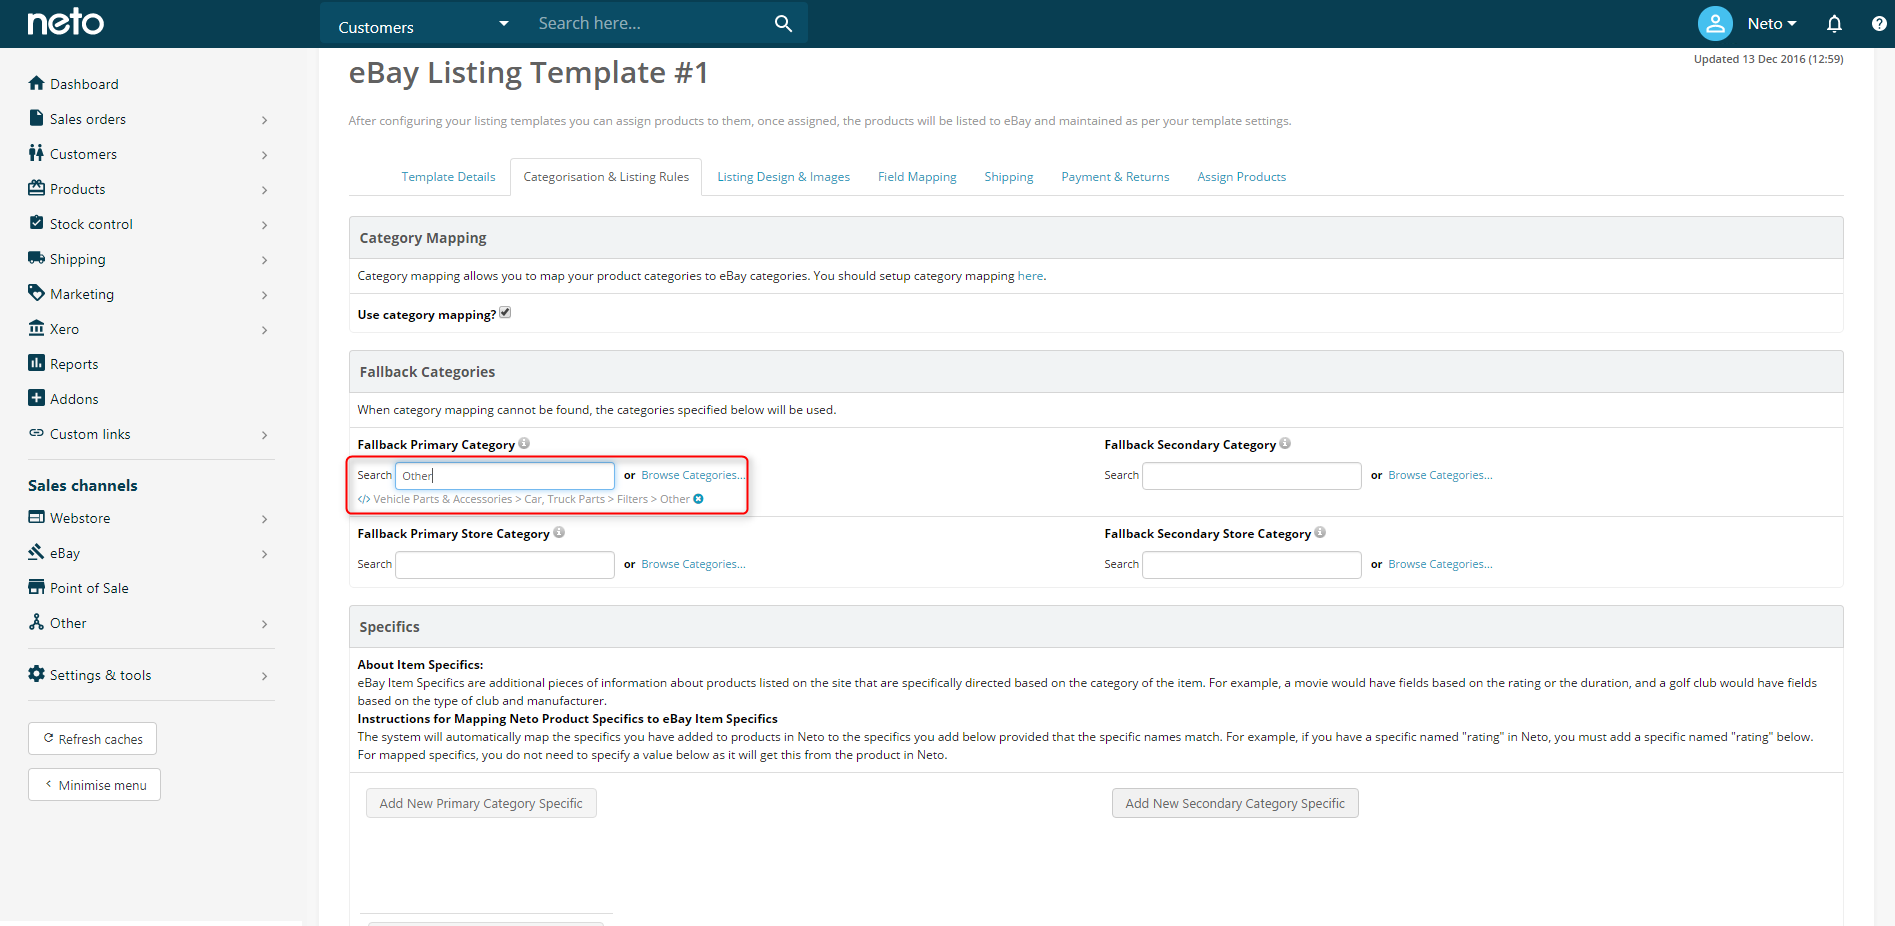The image size is (1895, 926).
Task: Click the Refresh caches button
Action: point(92,739)
